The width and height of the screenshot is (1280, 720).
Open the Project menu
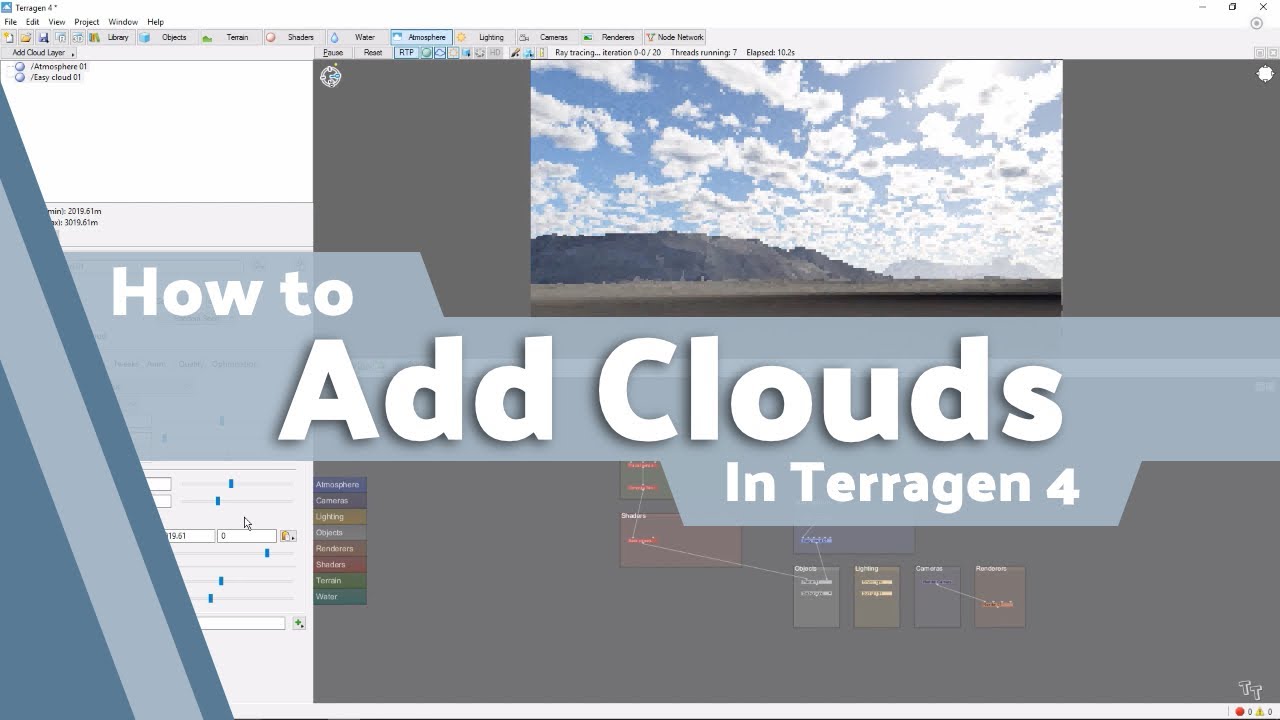[87, 22]
